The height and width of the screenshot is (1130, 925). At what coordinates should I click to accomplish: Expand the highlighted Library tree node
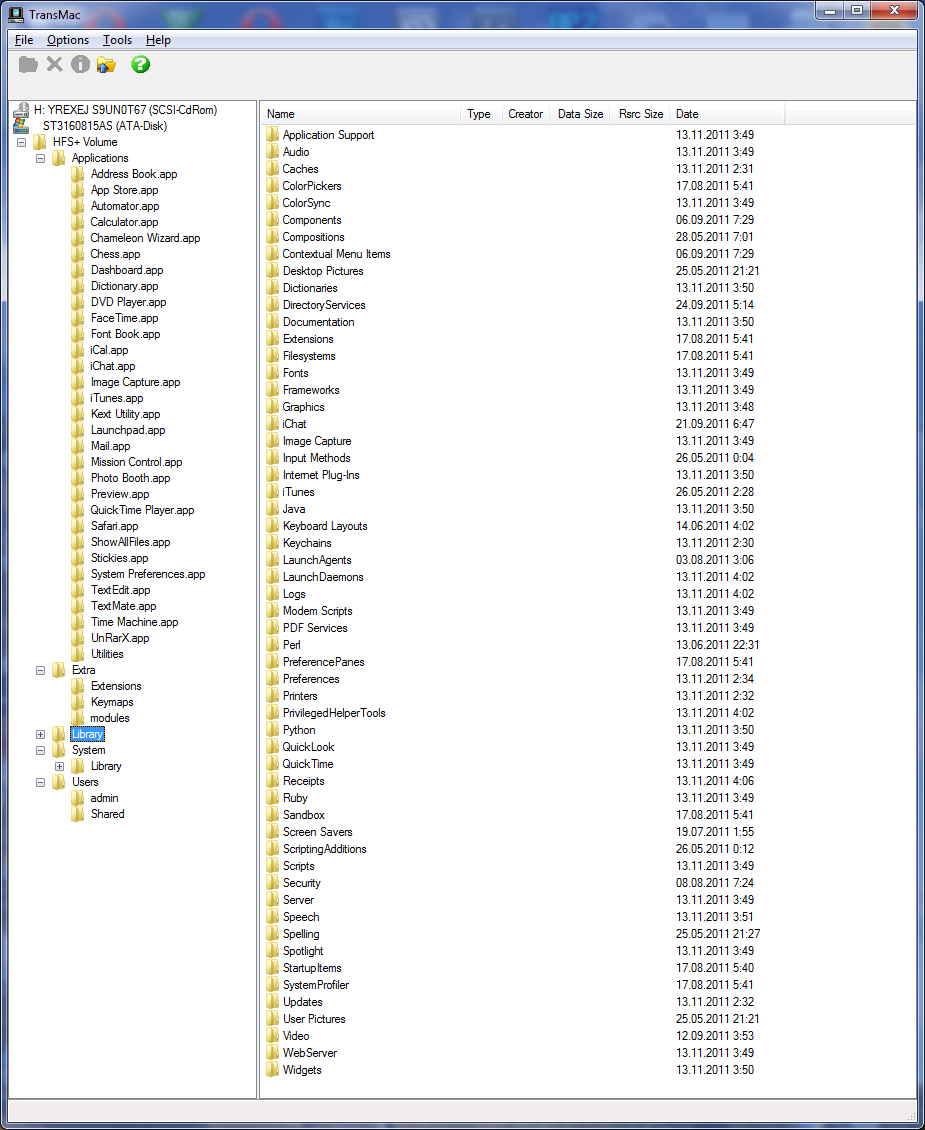point(40,734)
